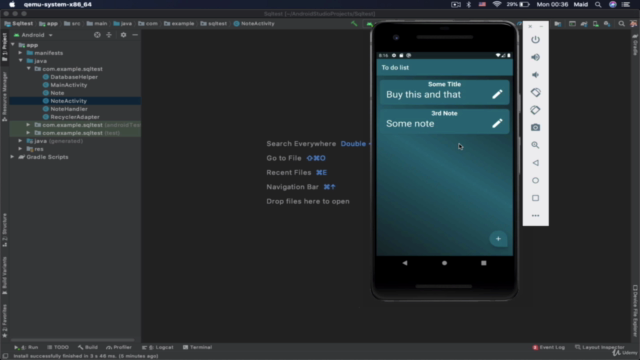Click the toolbar search magnifier in Android Studio

click(x=621, y=24)
